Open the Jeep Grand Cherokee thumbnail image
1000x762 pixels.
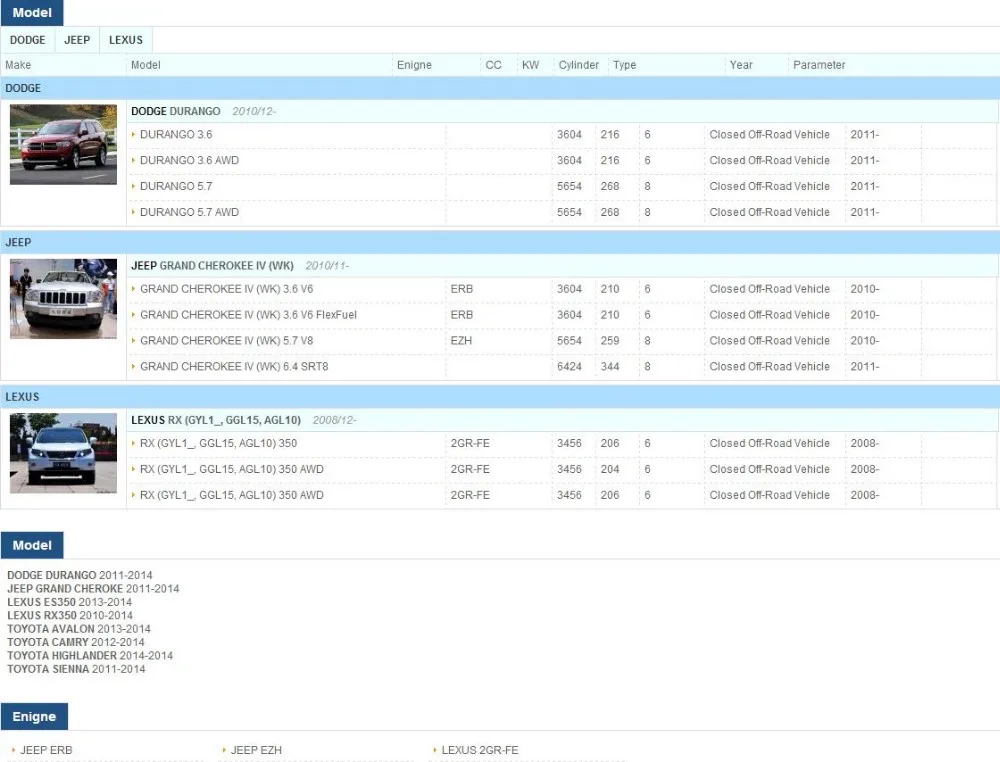click(63, 298)
